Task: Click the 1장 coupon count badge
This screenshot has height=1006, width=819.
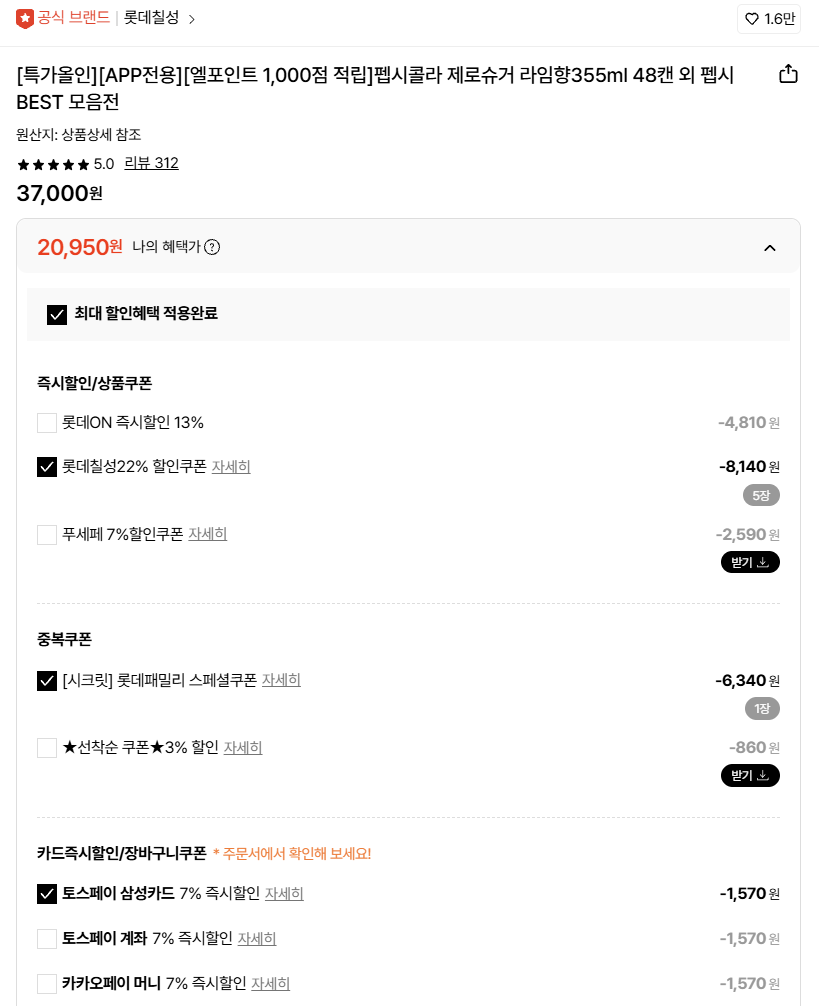Action: (x=761, y=708)
